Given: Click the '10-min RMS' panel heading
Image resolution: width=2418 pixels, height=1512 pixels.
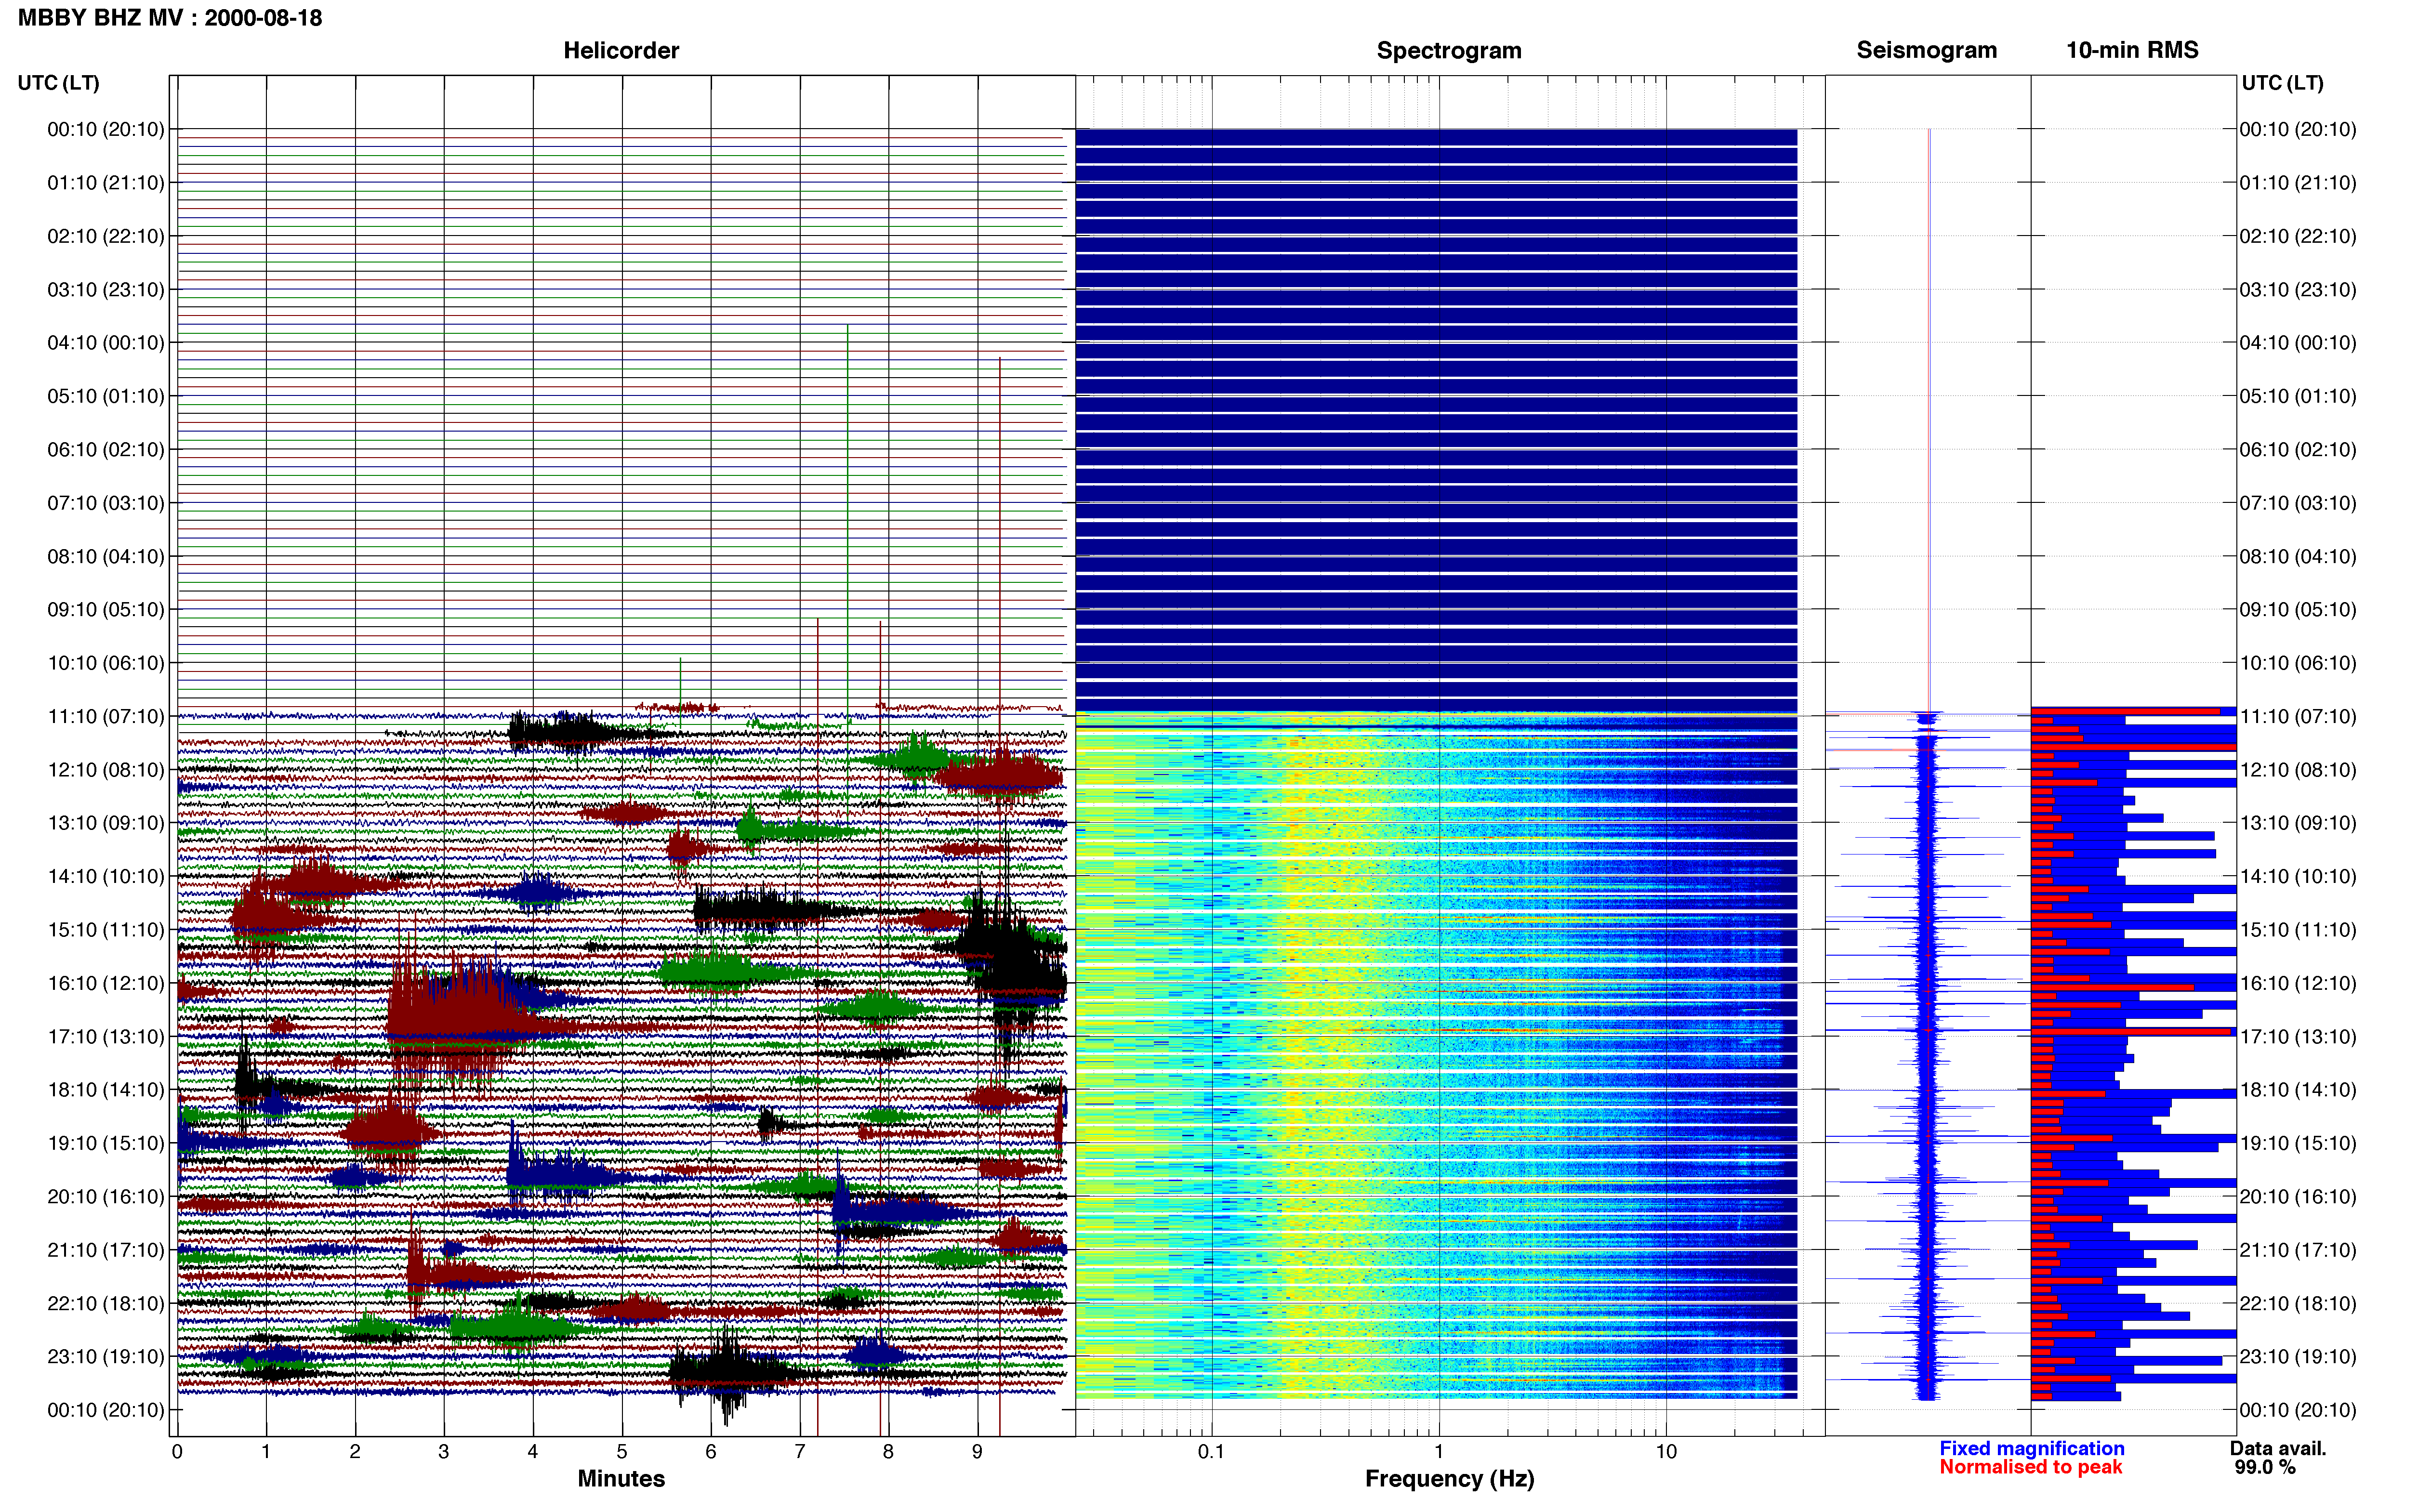Looking at the screenshot, I should point(2132,50).
